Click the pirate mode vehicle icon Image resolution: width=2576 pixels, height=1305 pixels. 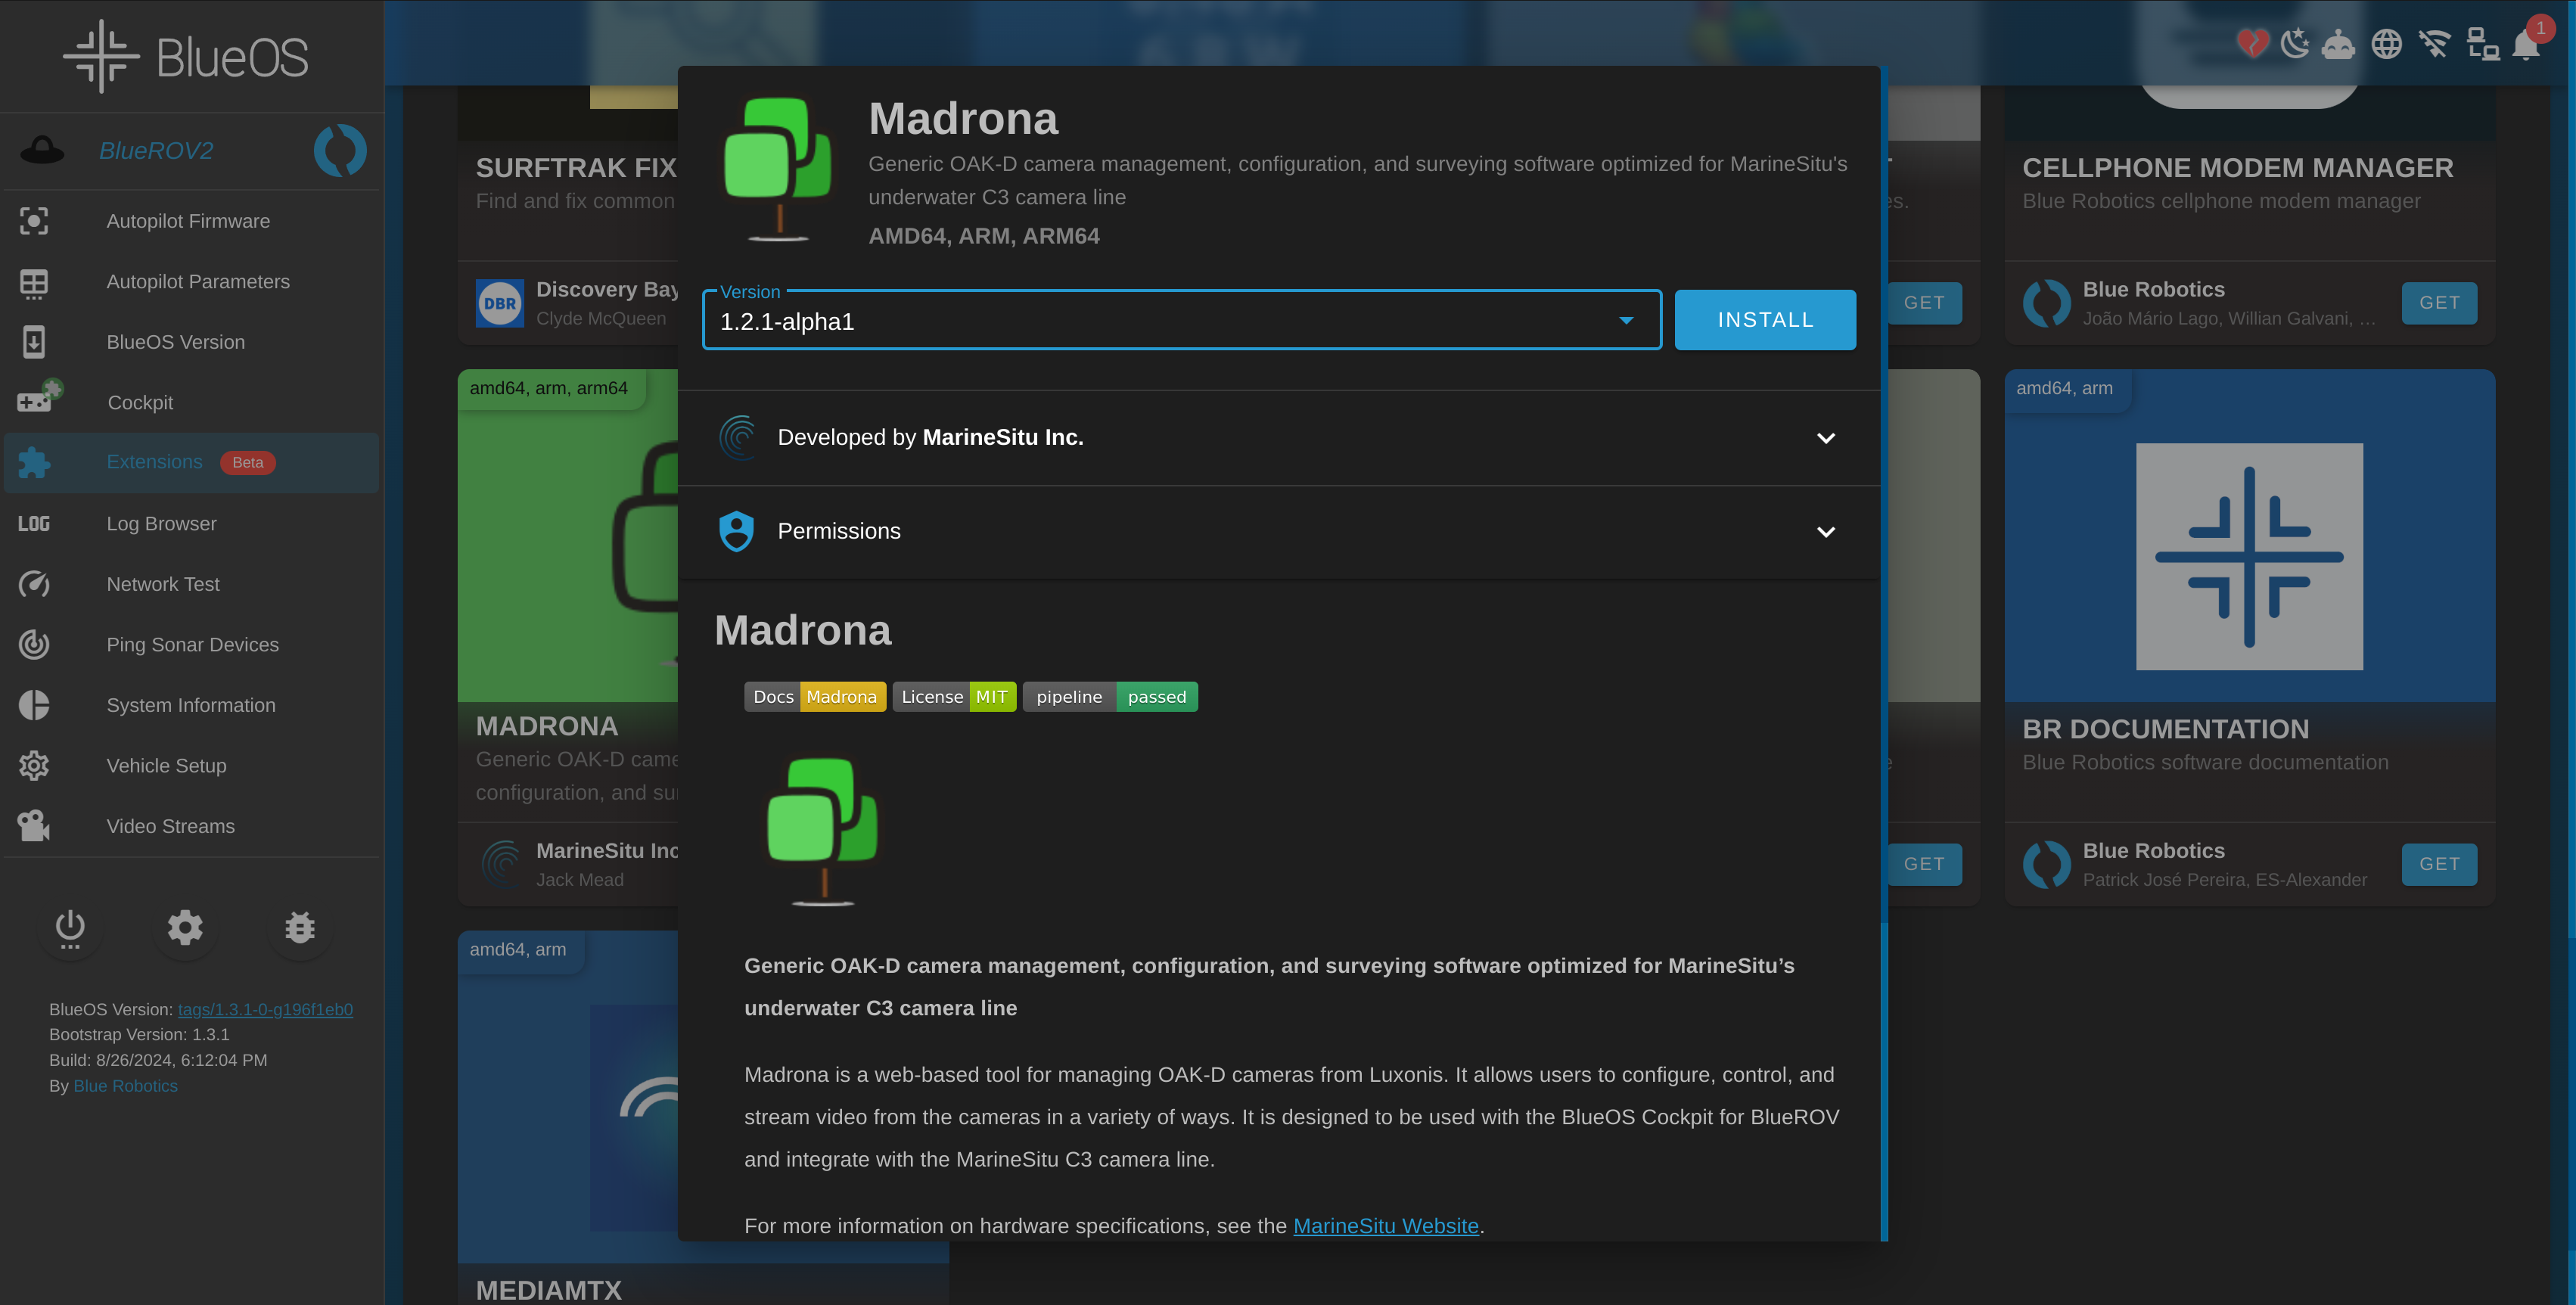pos(2338,45)
